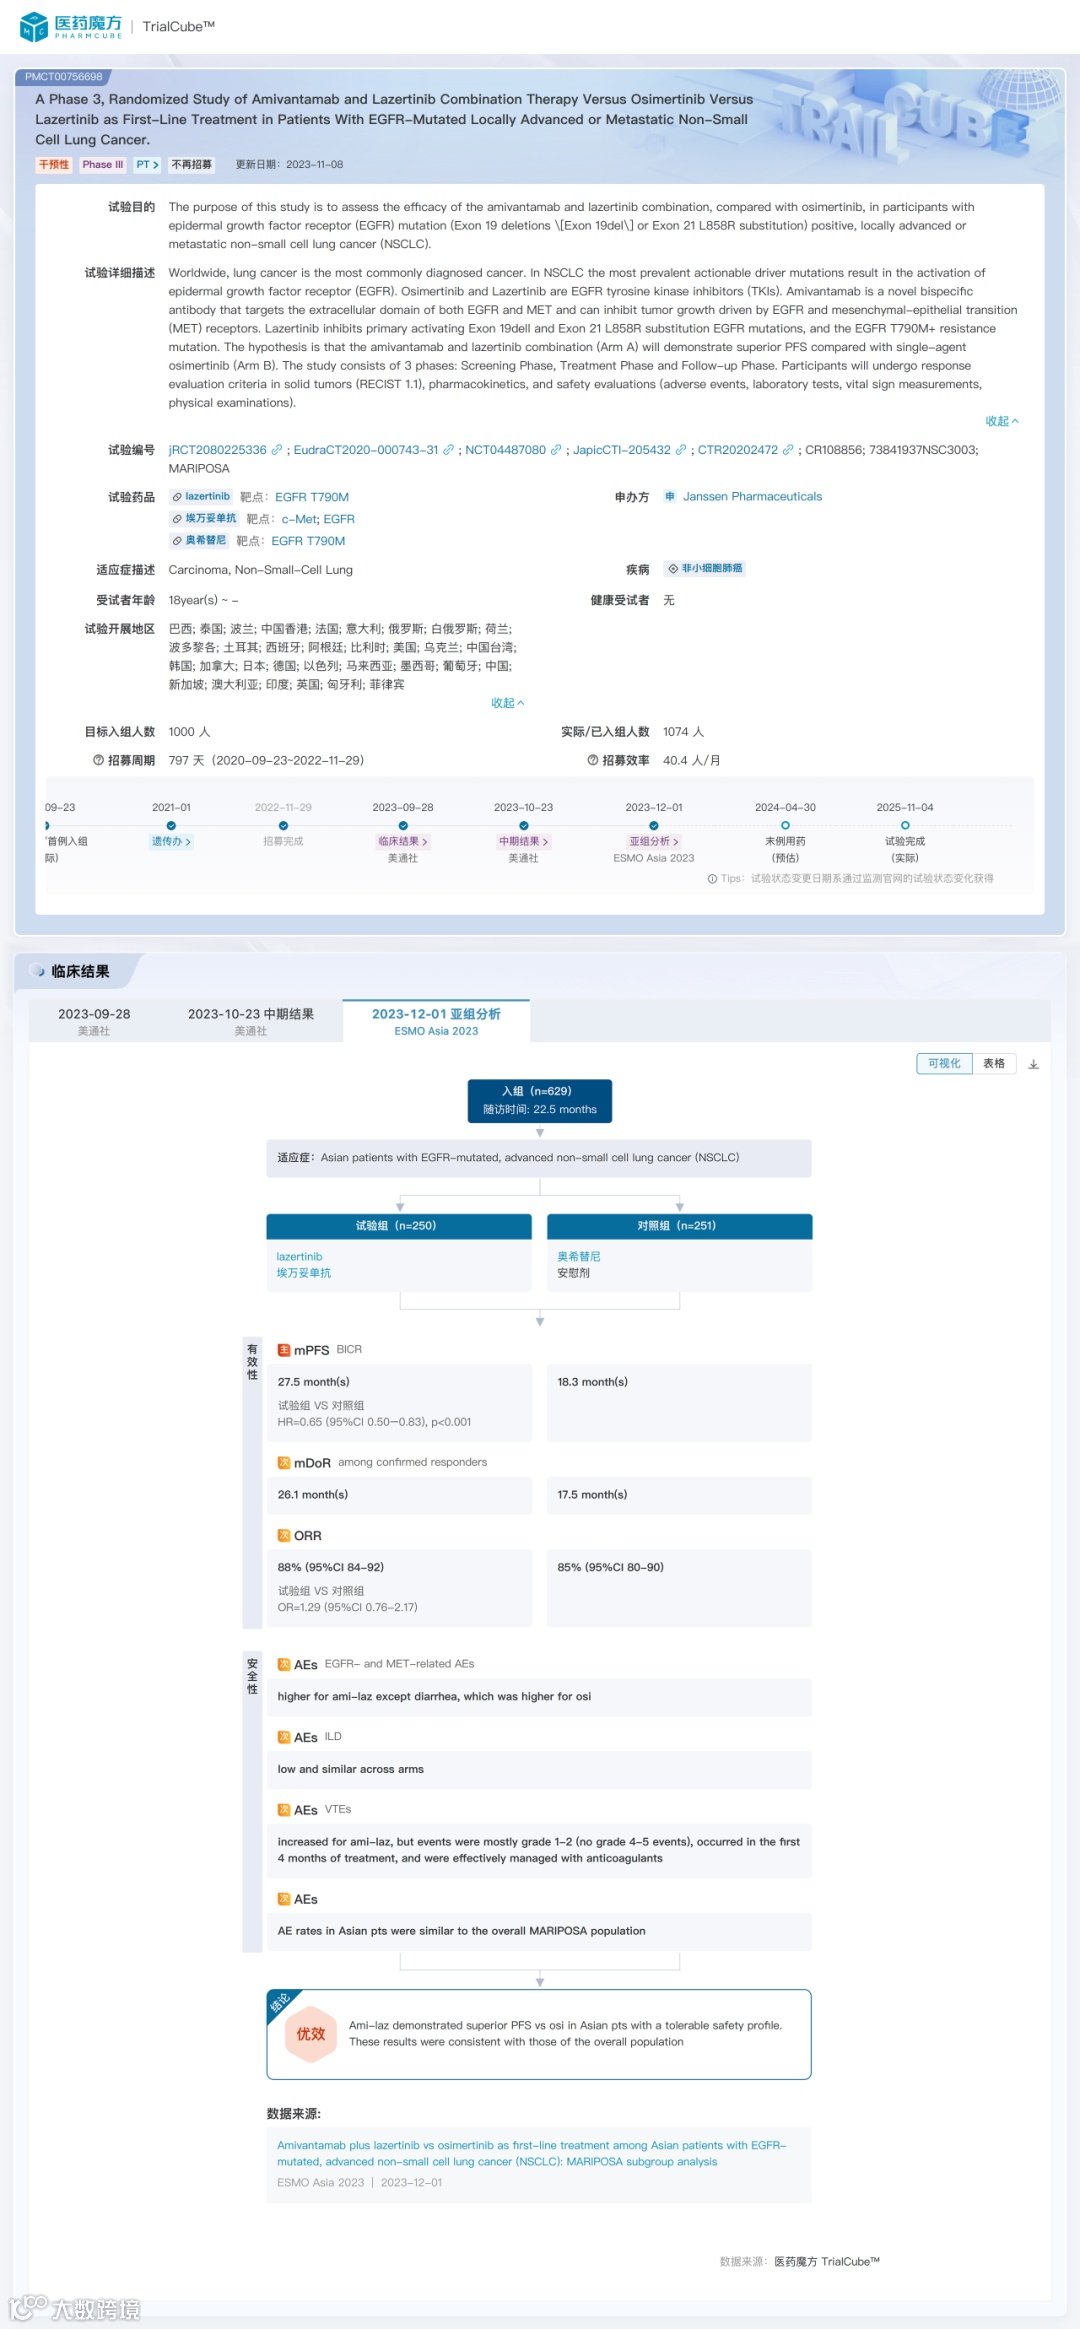Open 中期结果 timeline tag
The height and width of the screenshot is (2329, 1080).
point(524,842)
